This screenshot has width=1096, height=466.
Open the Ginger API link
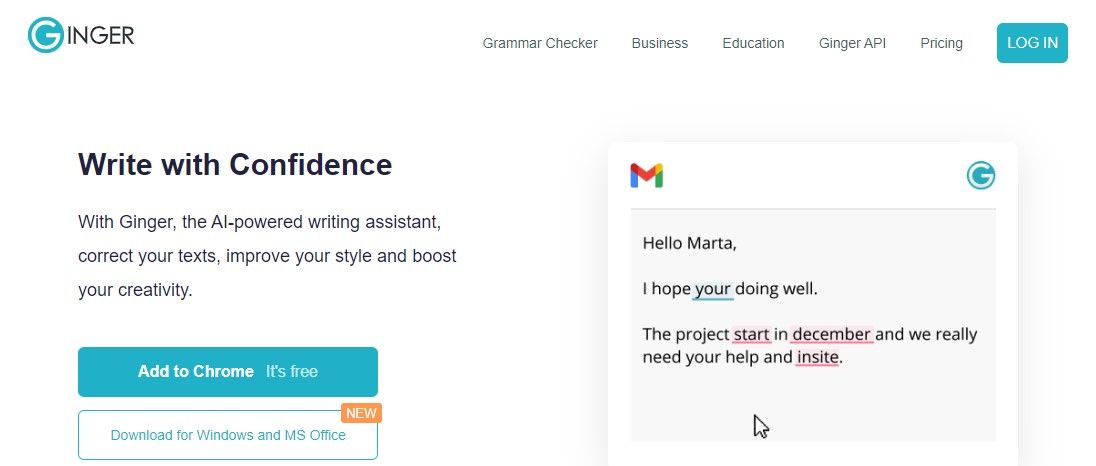coord(852,43)
